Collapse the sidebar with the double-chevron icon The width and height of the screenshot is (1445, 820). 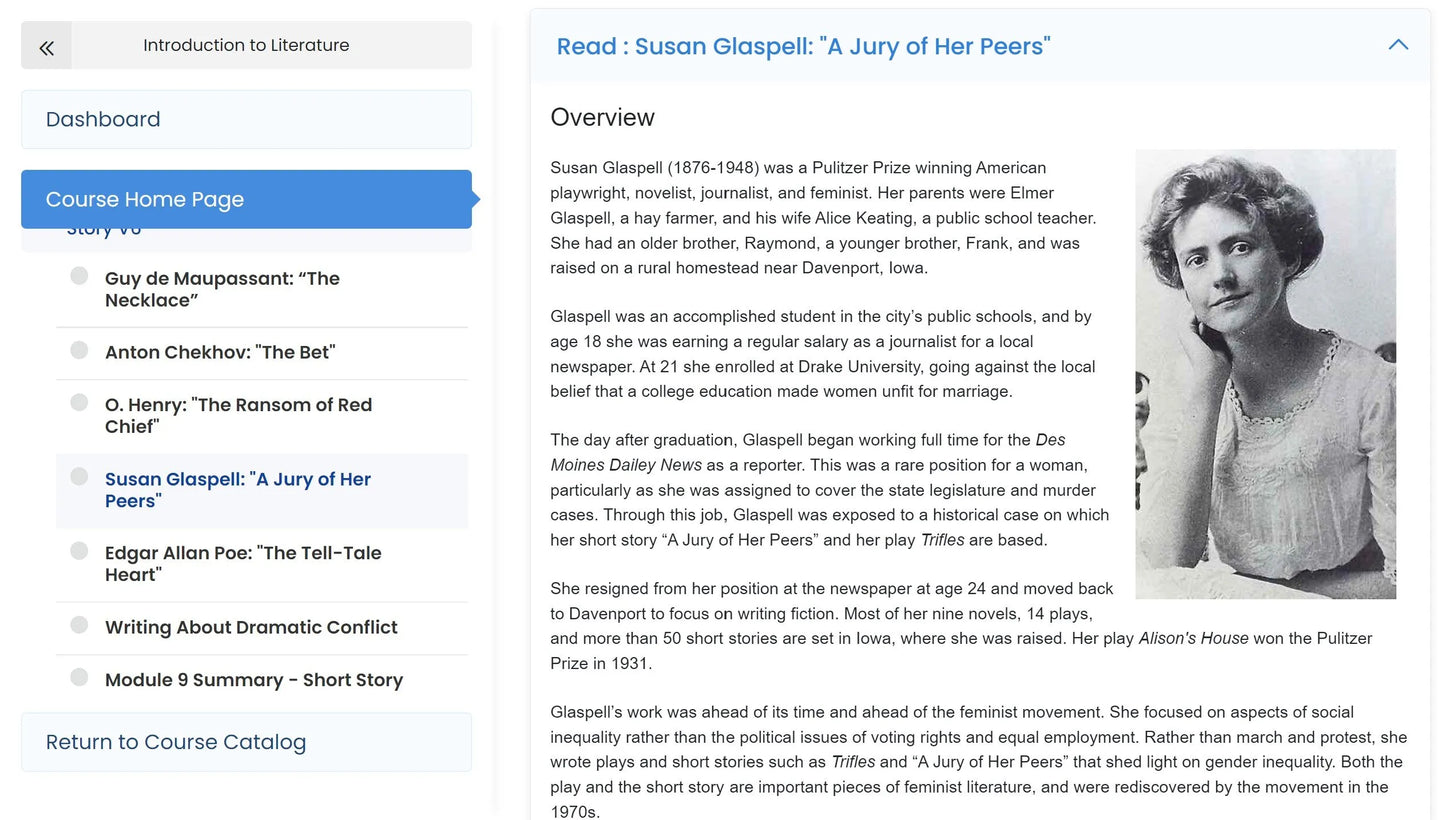point(46,46)
